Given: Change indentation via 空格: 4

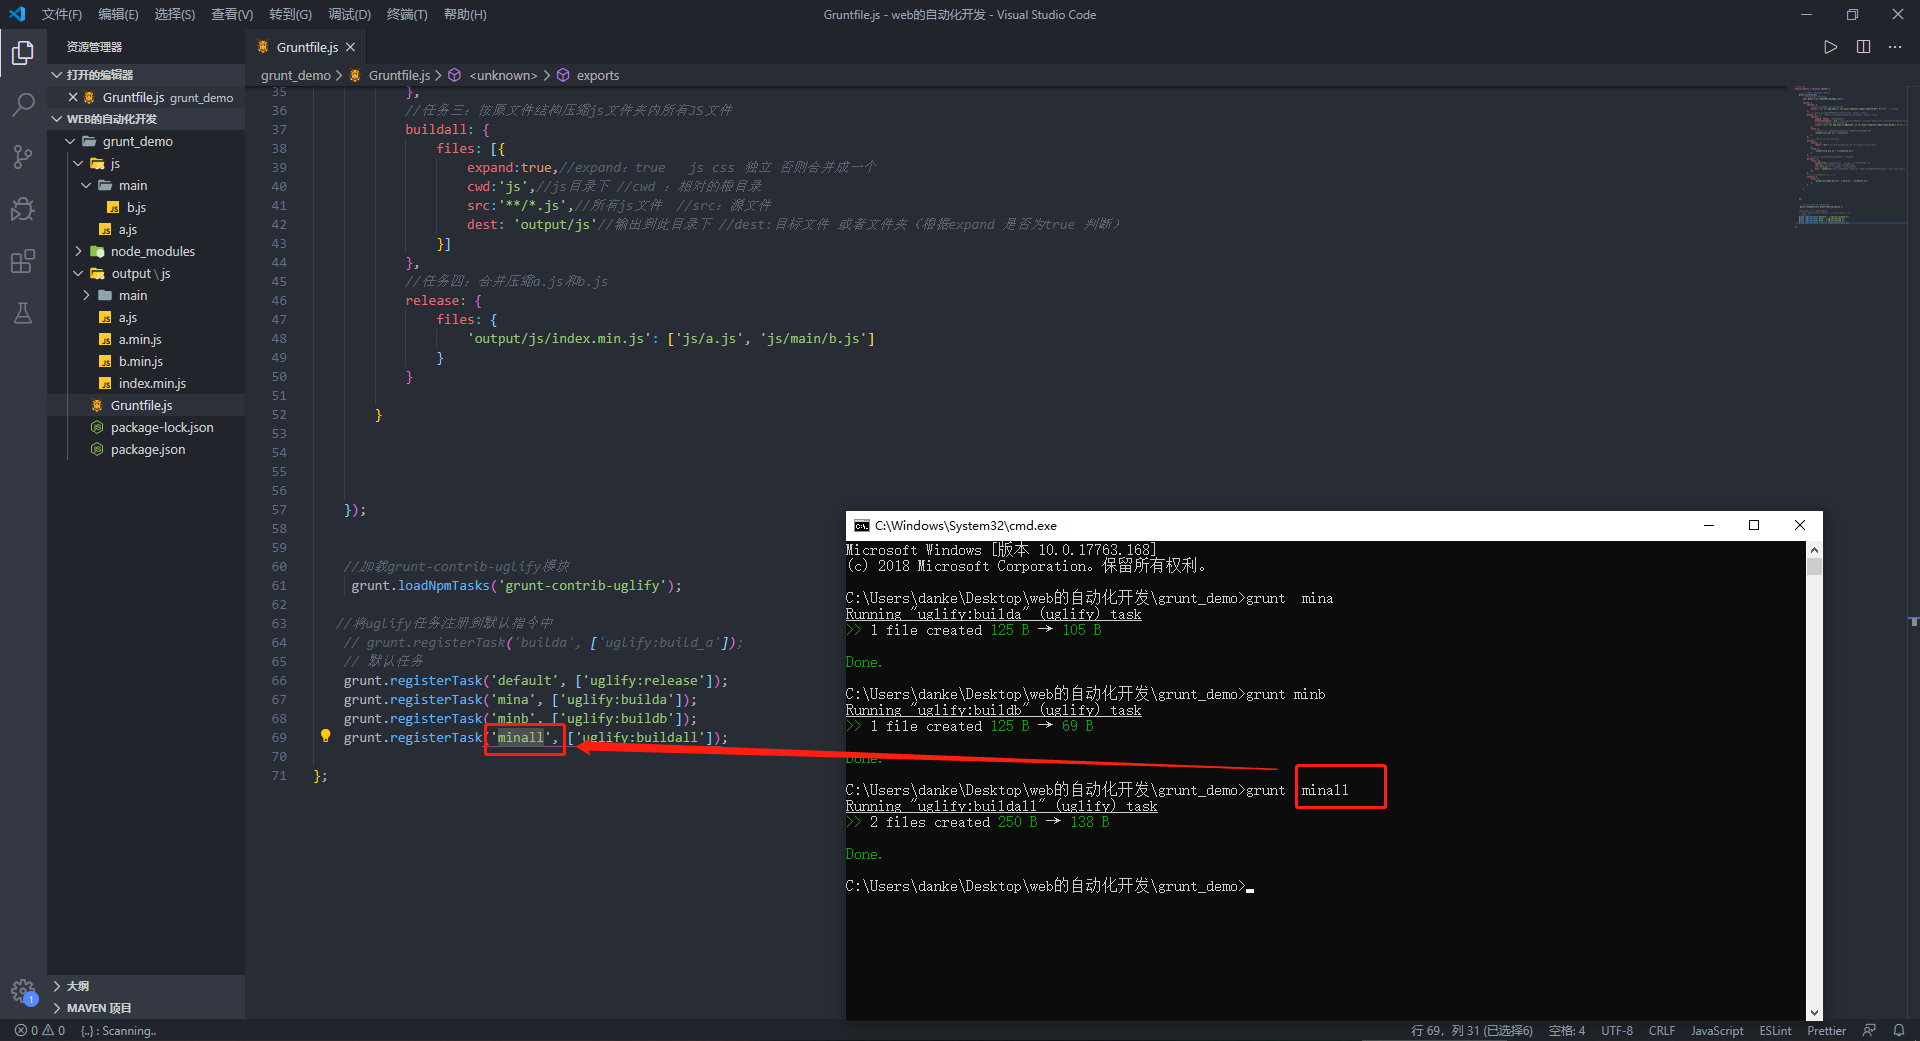Looking at the screenshot, I should click(x=1566, y=1031).
